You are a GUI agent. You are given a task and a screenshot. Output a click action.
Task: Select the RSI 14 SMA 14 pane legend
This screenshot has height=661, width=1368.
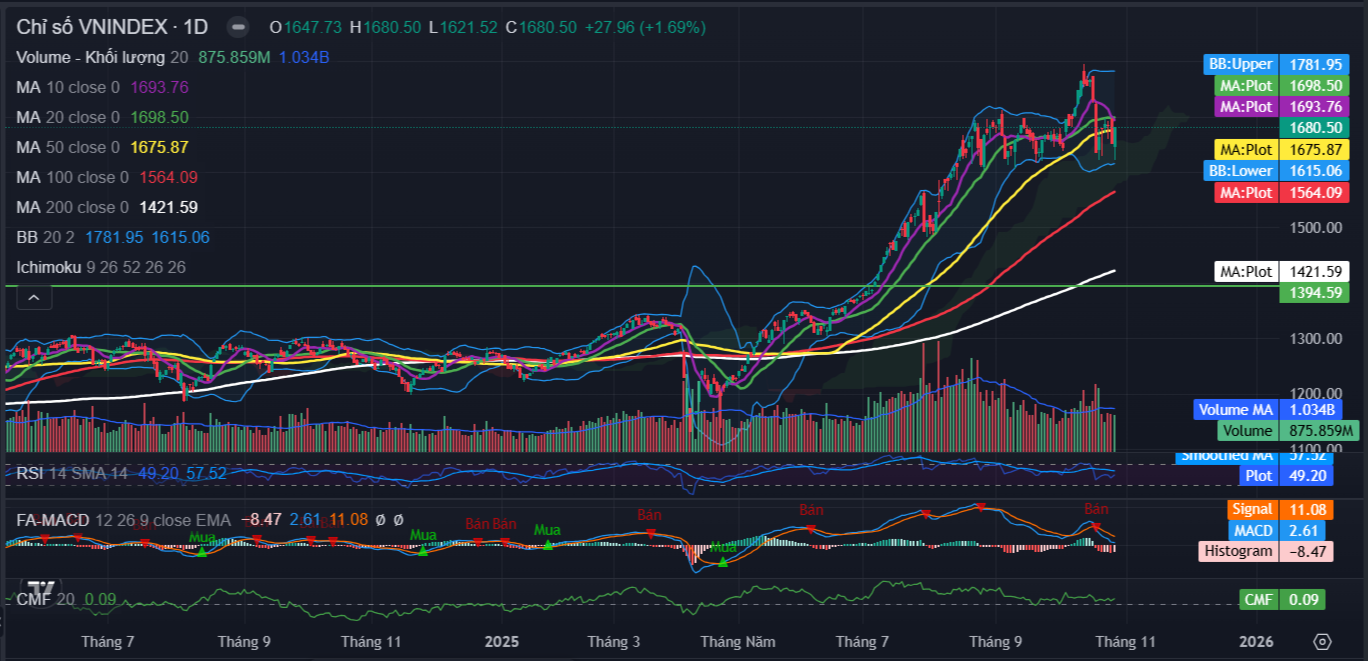coord(72,473)
